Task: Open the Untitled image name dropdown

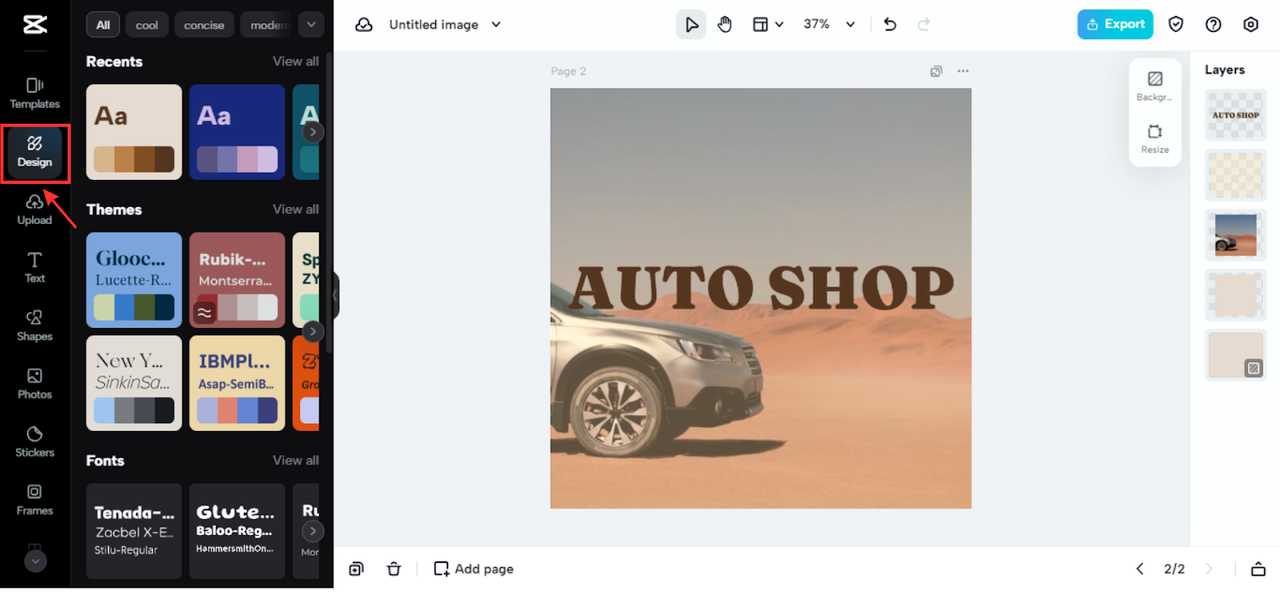Action: pyautogui.click(x=445, y=25)
